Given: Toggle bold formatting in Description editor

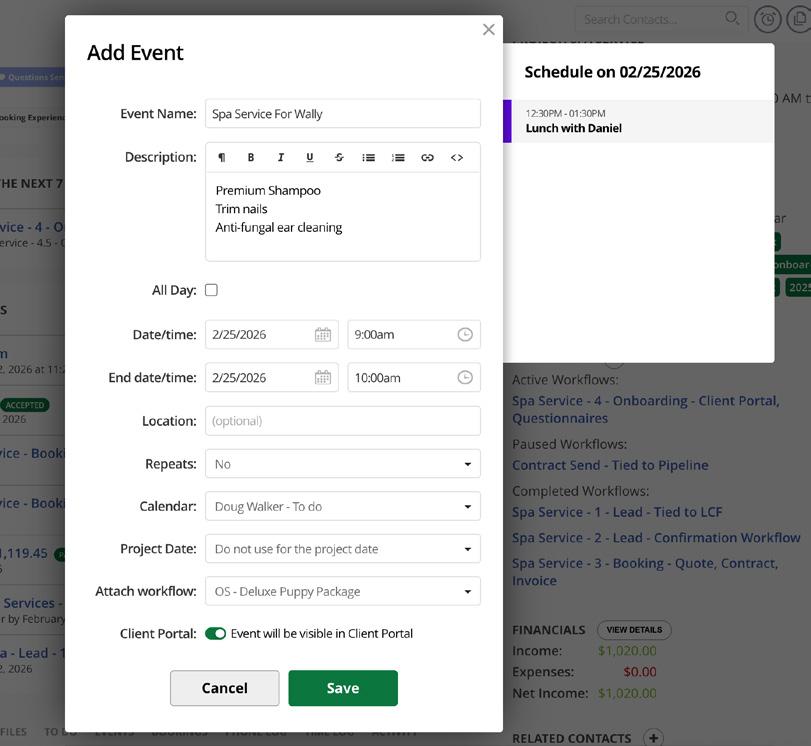Looking at the screenshot, I should [x=251, y=158].
